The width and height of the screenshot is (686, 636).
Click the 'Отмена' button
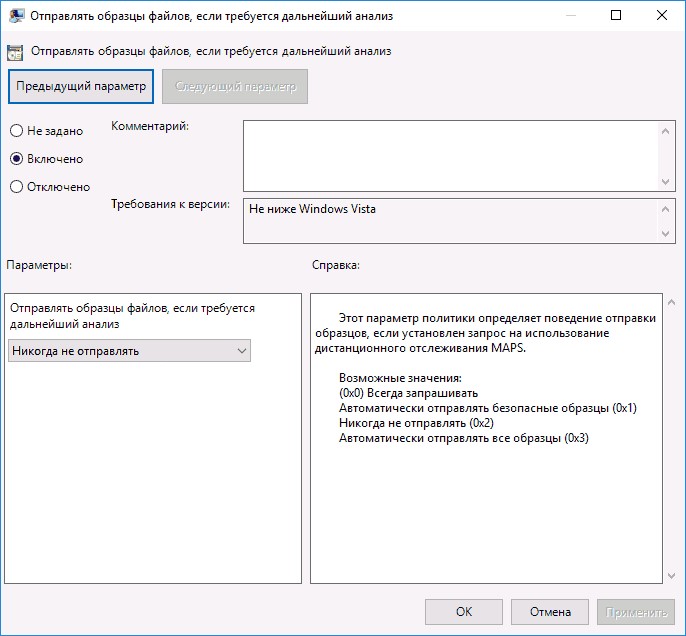(550, 612)
